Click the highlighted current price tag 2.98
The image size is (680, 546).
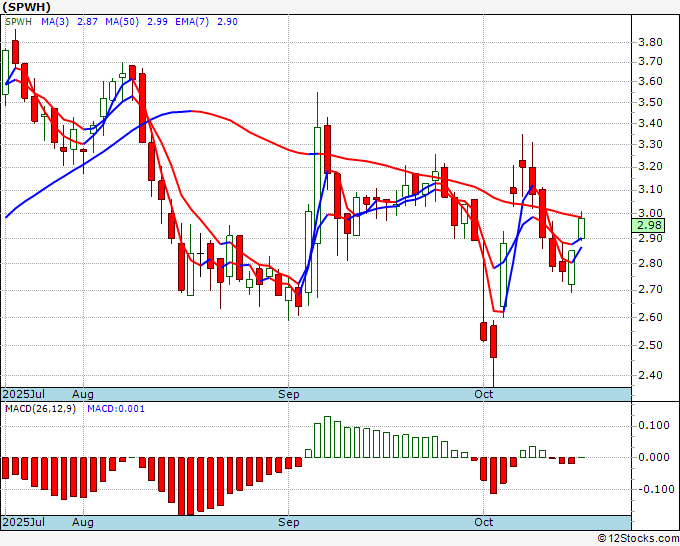pos(648,226)
